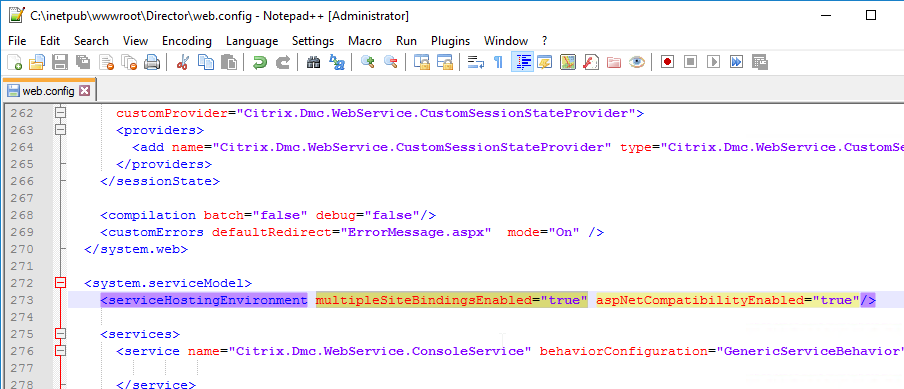Collapse the services fold on line 275
The image size is (904, 389).
point(61,334)
